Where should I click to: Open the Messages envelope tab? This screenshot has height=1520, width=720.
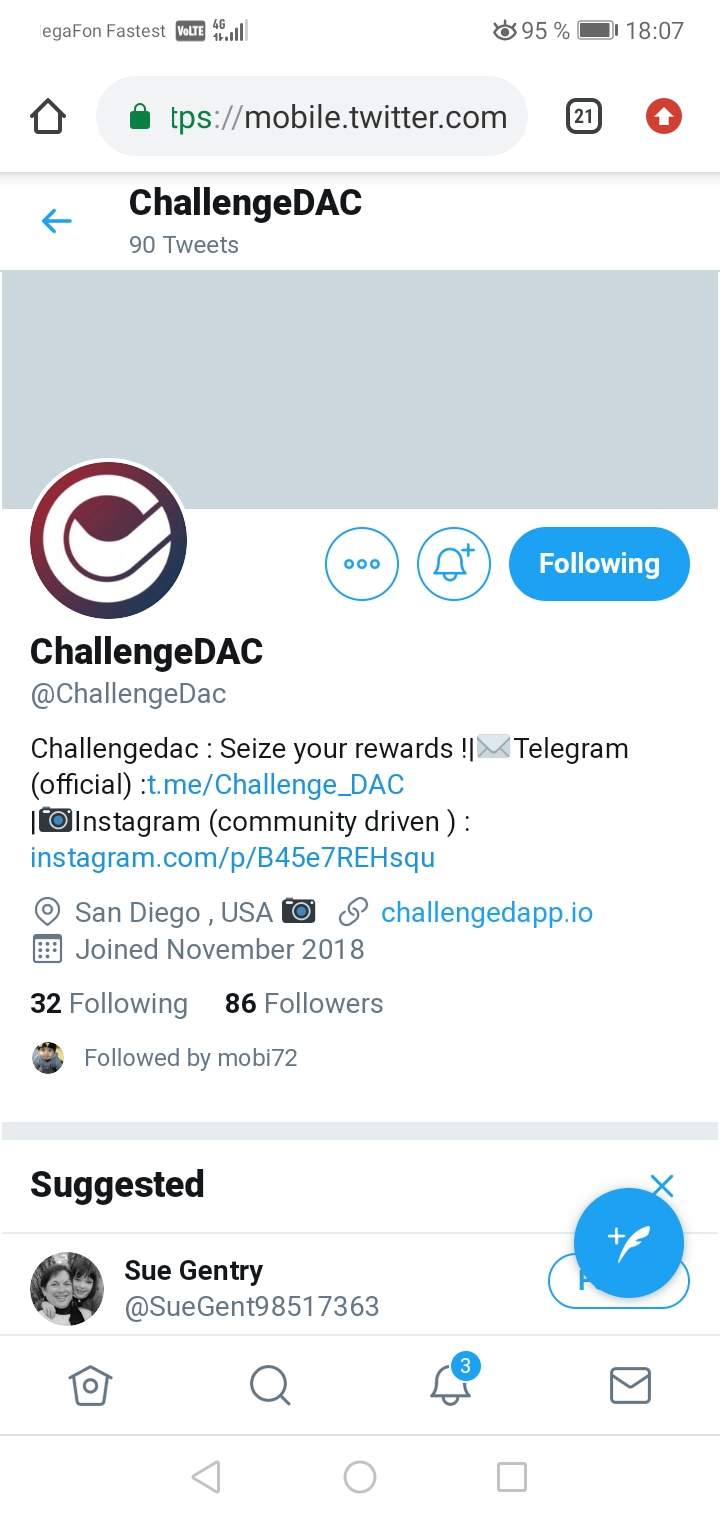pos(630,1386)
